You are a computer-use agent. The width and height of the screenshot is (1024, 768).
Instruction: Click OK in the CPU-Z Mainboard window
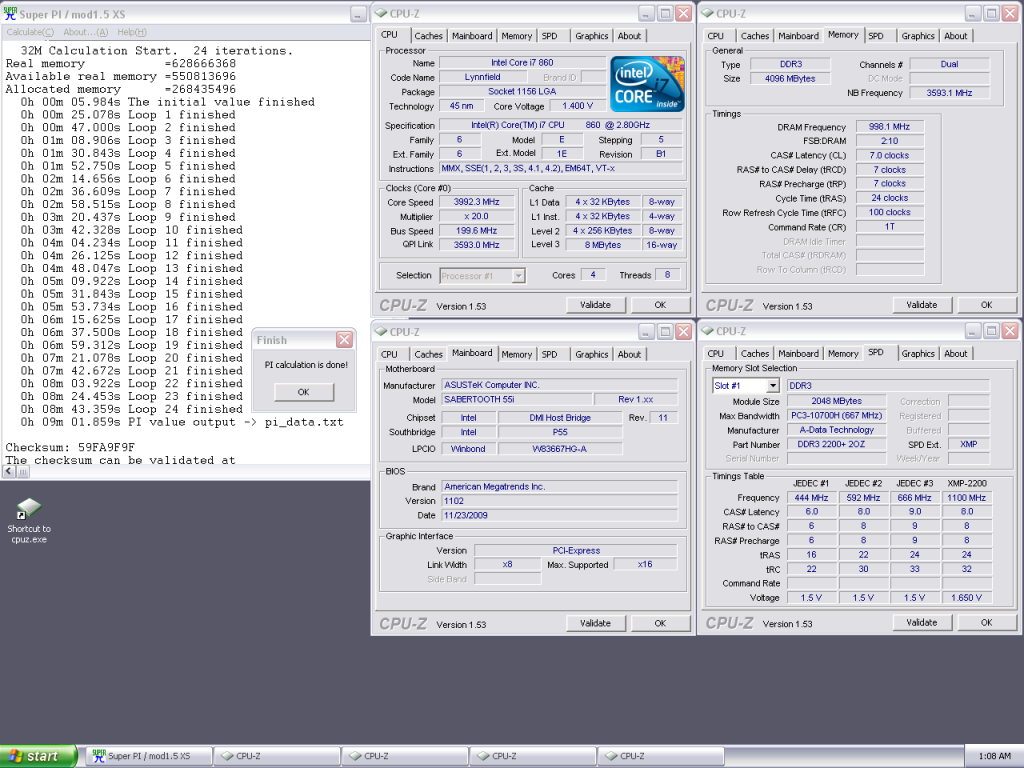(659, 622)
